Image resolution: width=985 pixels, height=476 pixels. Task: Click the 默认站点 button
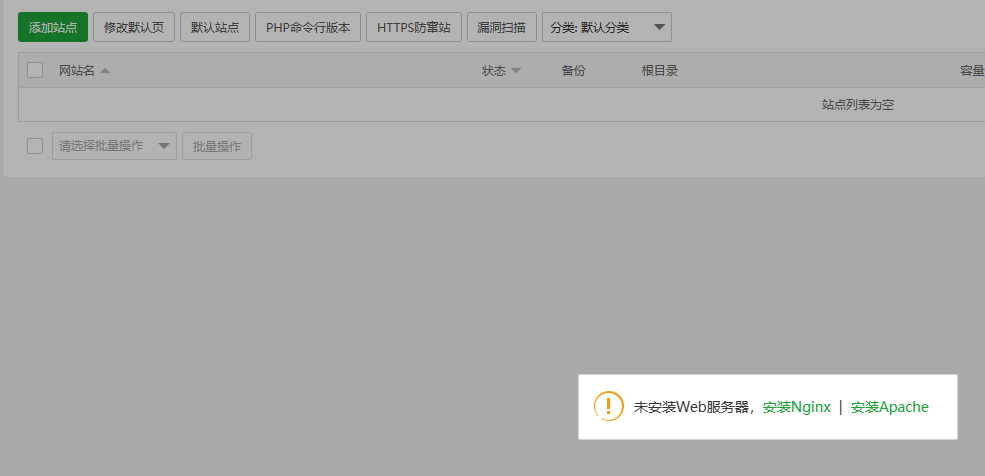(215, 27)
